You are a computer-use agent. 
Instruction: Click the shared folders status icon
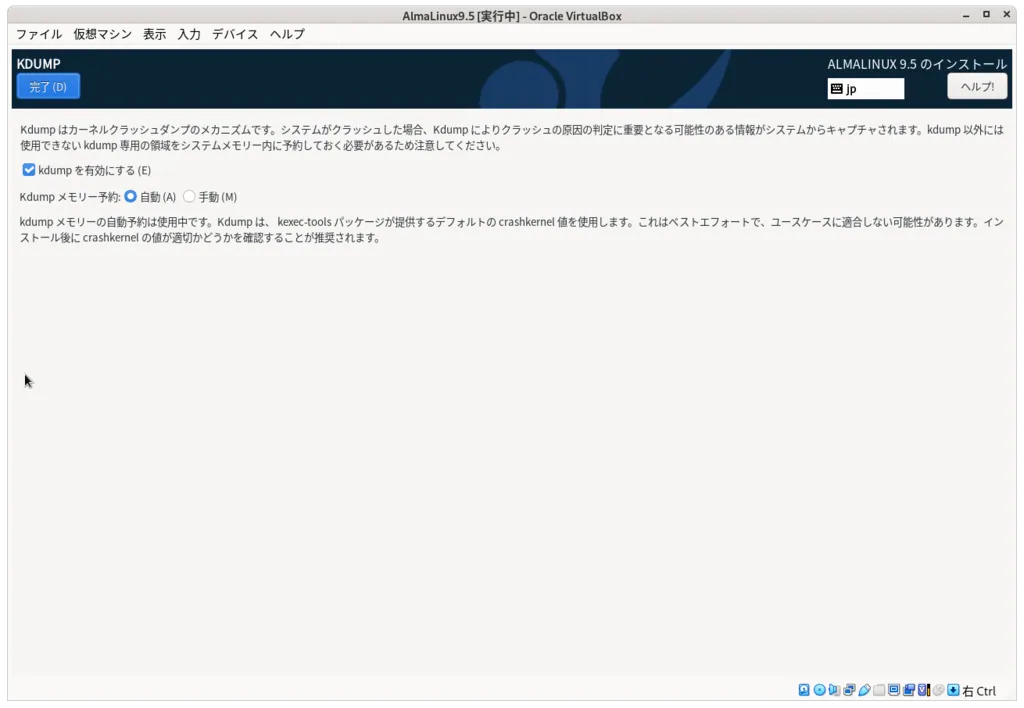click(x=880, y=690)
